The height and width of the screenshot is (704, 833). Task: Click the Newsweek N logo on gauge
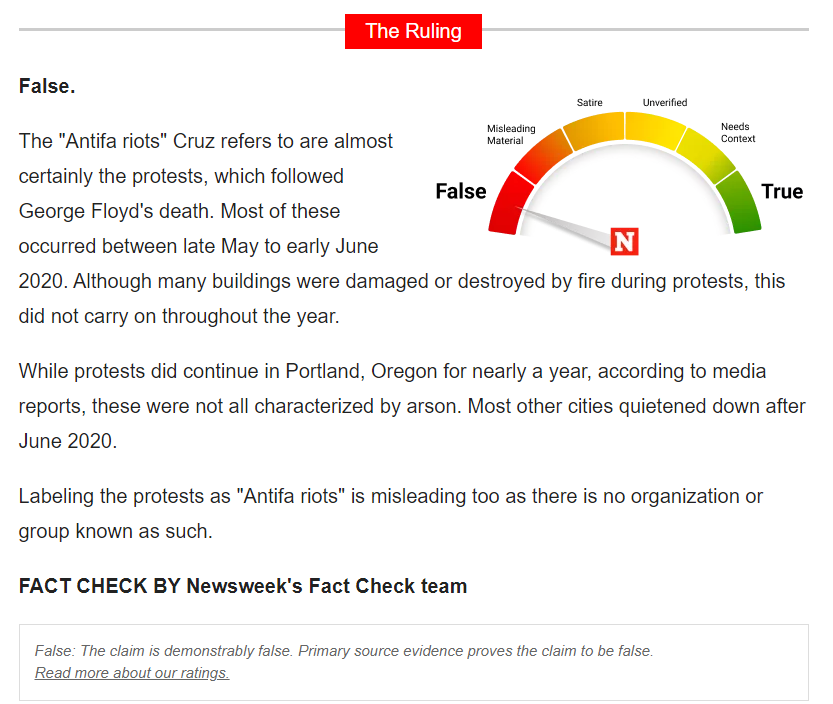[x=624, y=242]
